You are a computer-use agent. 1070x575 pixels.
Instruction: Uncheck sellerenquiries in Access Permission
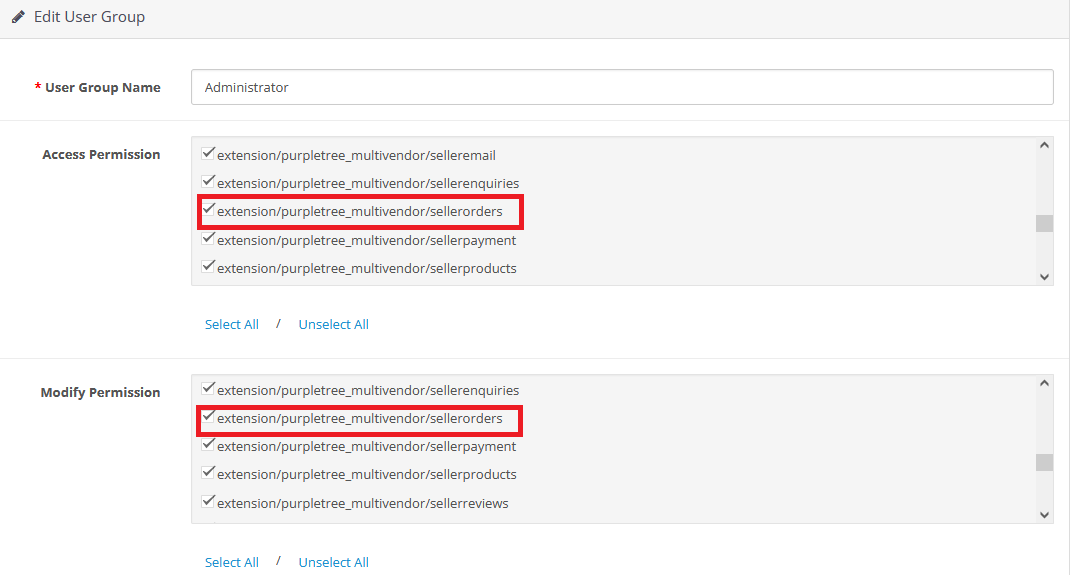coord(208,181)
